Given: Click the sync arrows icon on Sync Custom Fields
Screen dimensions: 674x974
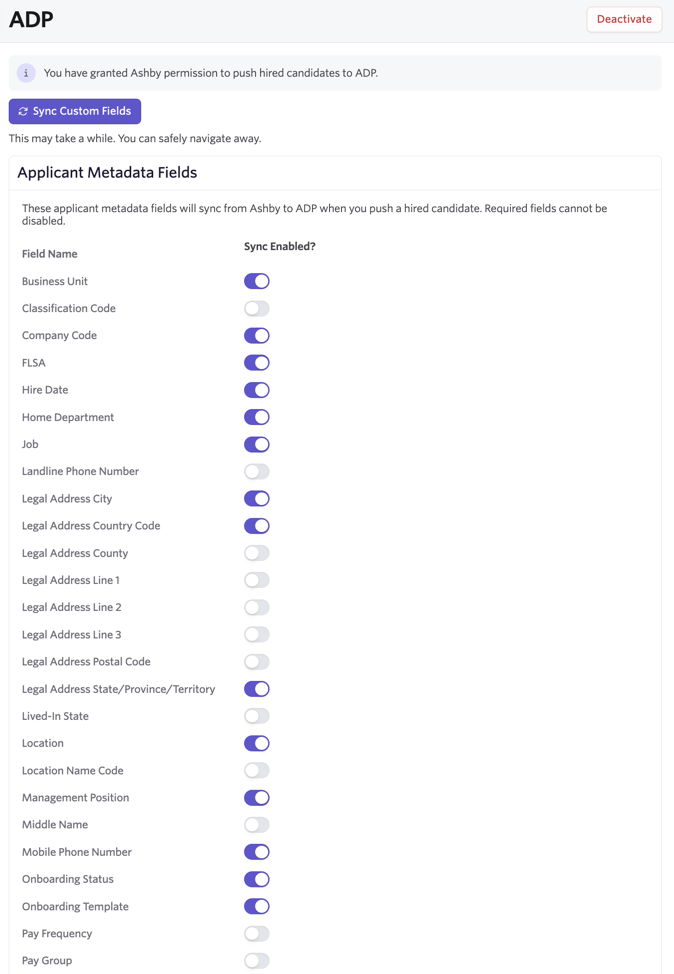Looking at the screenshot, I should 23,111.
